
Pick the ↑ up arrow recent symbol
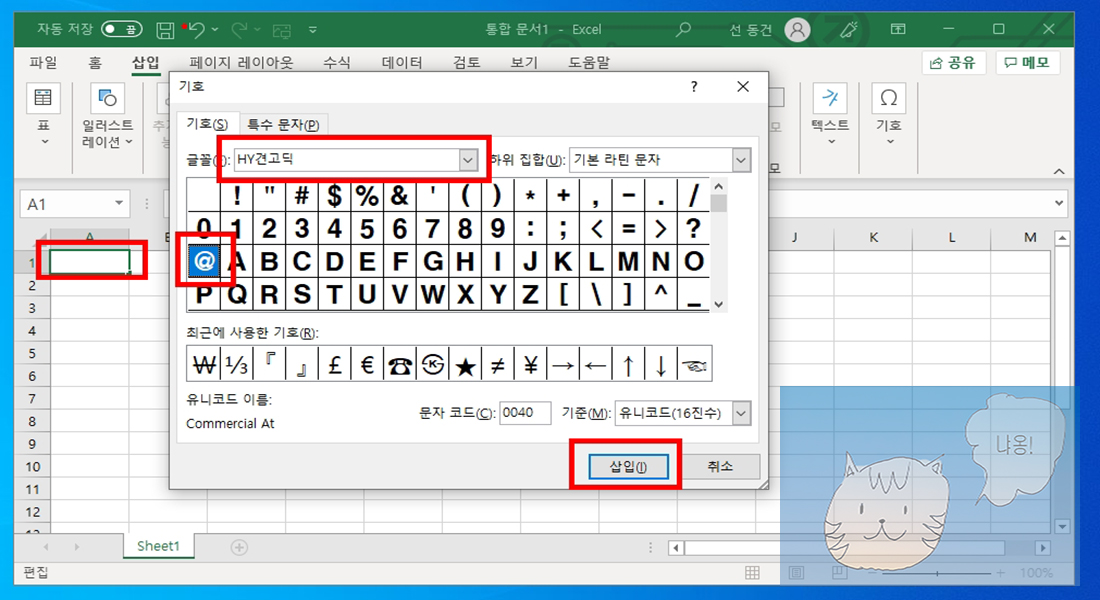(628, 364)
